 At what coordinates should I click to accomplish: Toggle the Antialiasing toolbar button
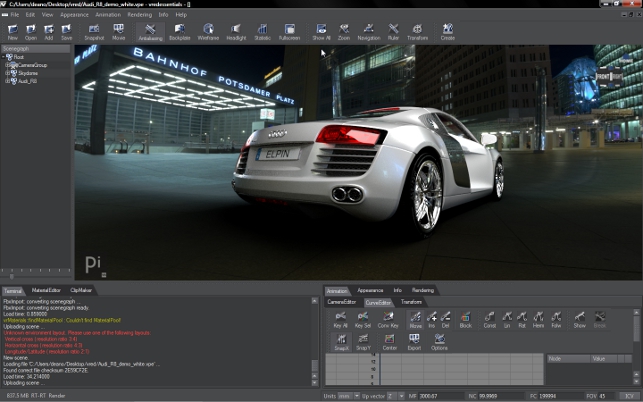tap(150, 31)
